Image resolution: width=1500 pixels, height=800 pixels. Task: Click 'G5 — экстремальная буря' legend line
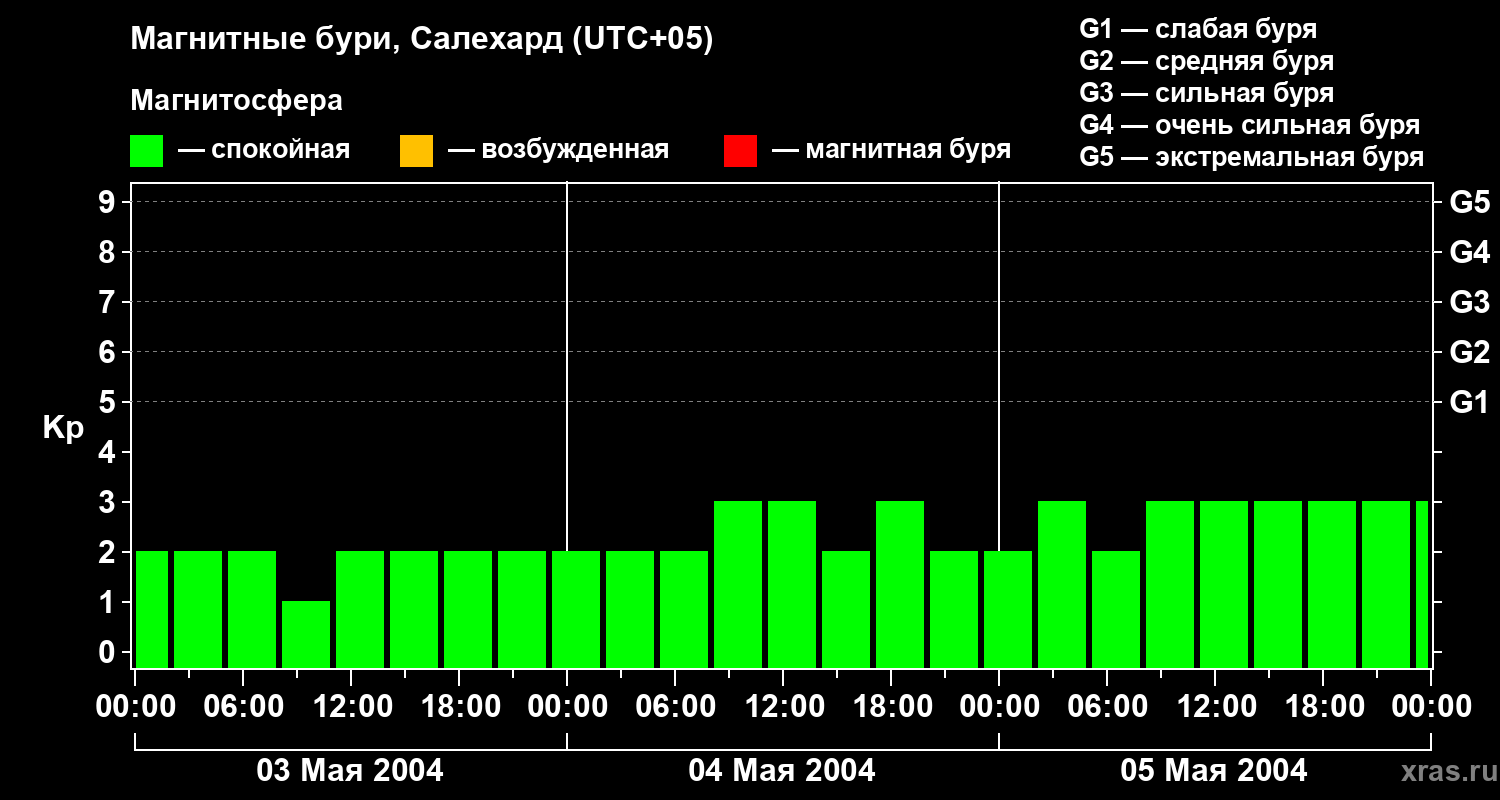click(x=1252, y=157)
